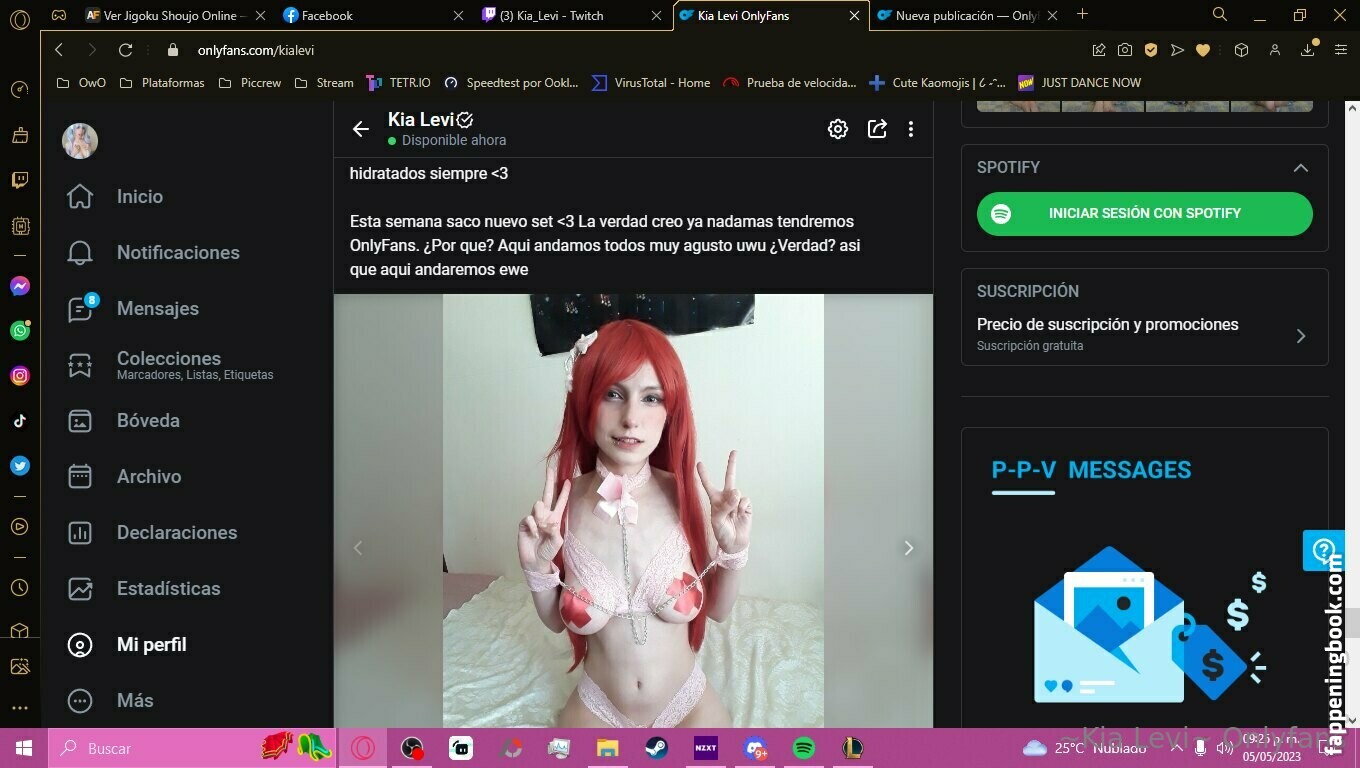Open the three-dot profile options menu

pyautogui.click(x=910, y=129)
